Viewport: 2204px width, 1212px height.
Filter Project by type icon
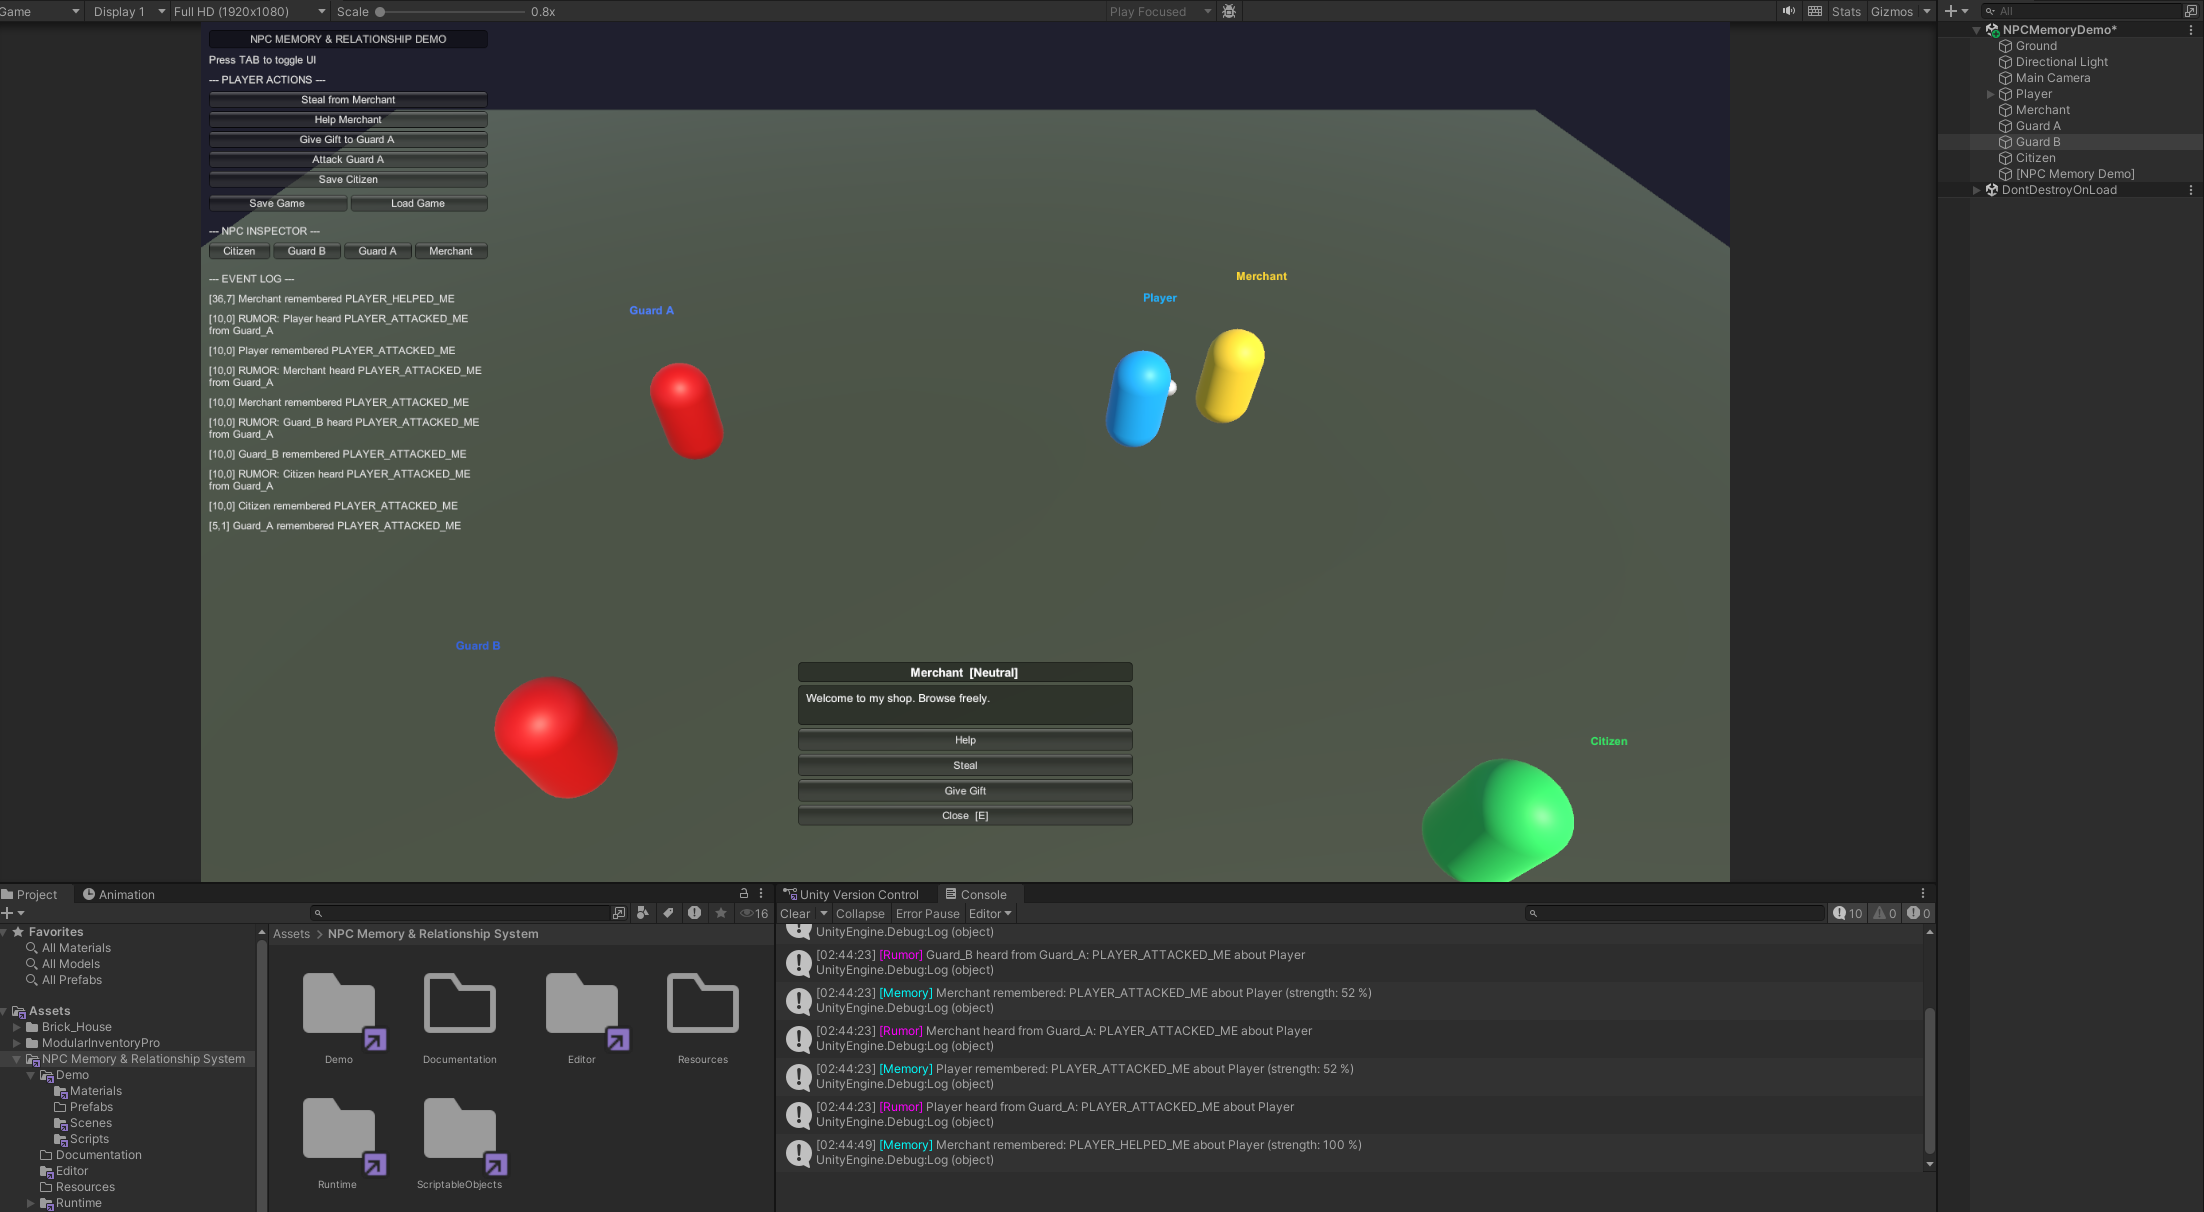pos(643,913)
